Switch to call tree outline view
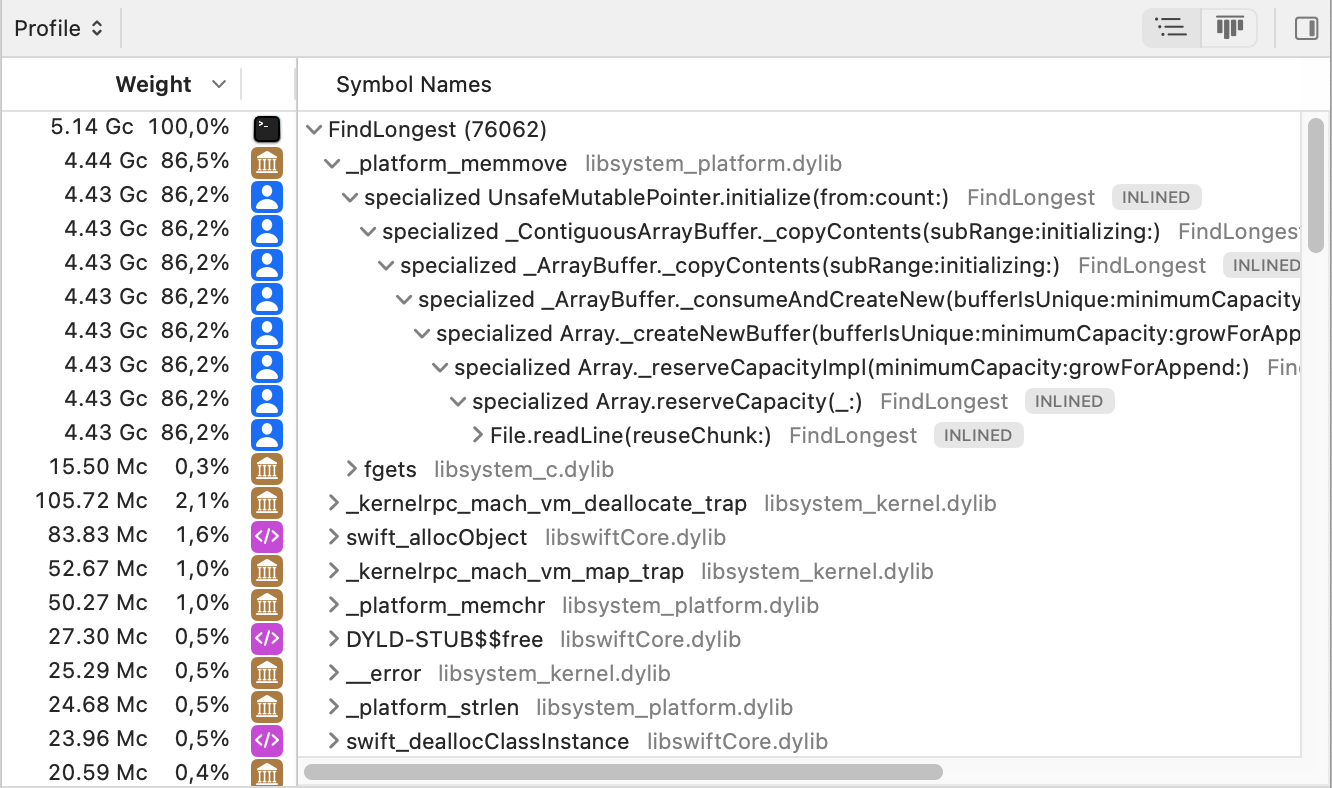Screen dimensions: 1332x788 point(1171,28)
